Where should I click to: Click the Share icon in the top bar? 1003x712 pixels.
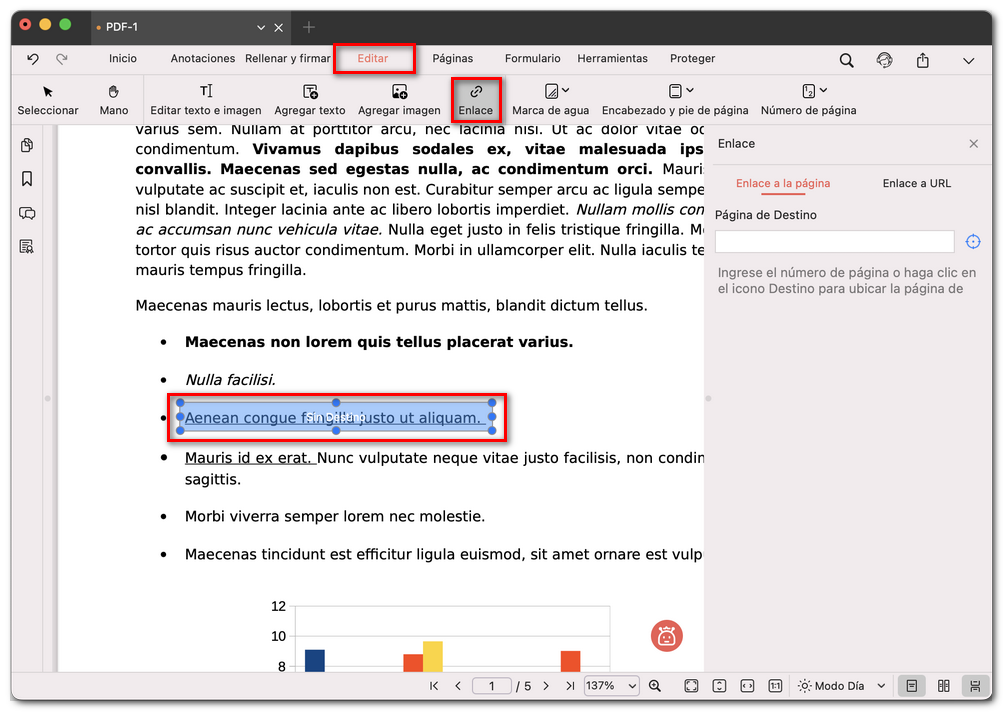coord(922,60)
